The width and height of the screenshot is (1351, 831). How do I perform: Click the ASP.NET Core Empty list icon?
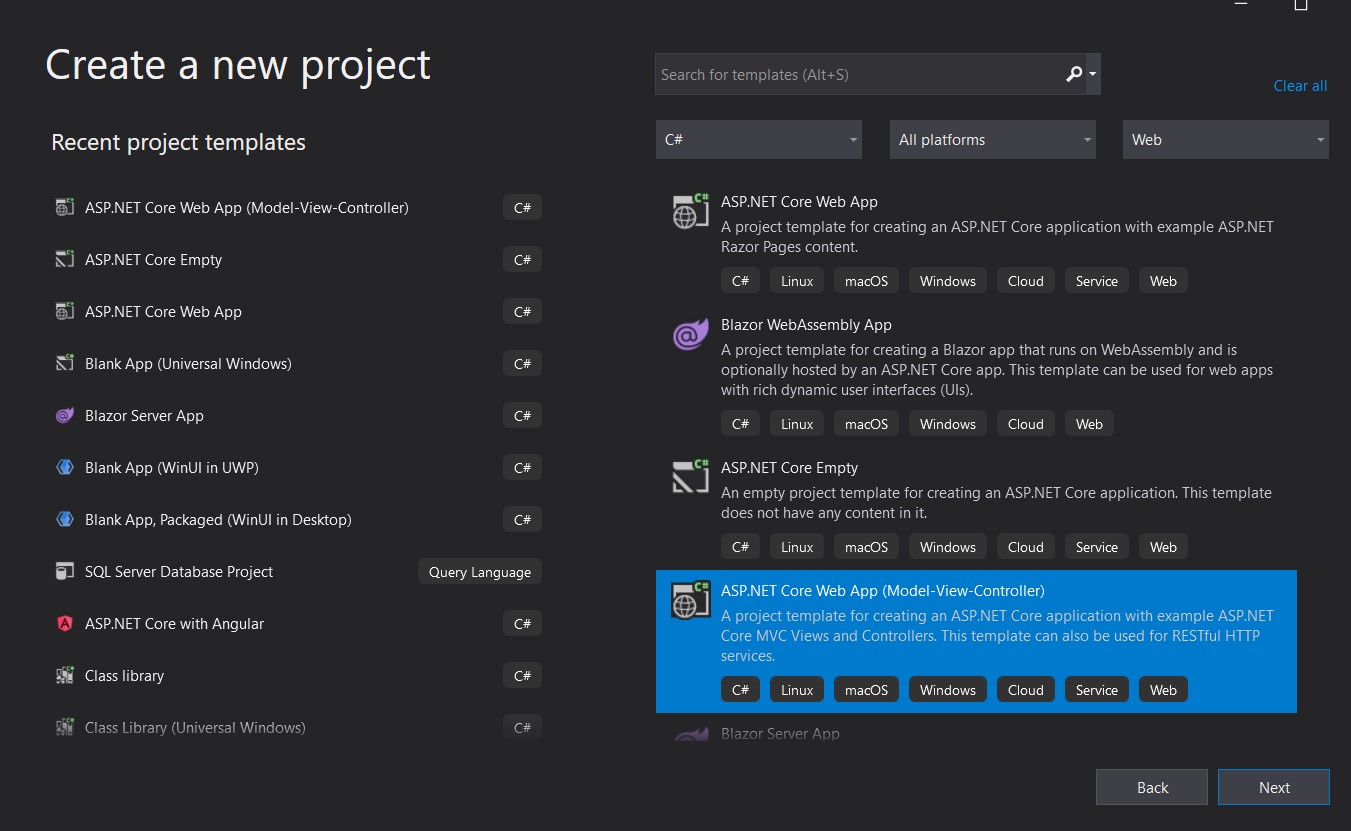point(691,477)
